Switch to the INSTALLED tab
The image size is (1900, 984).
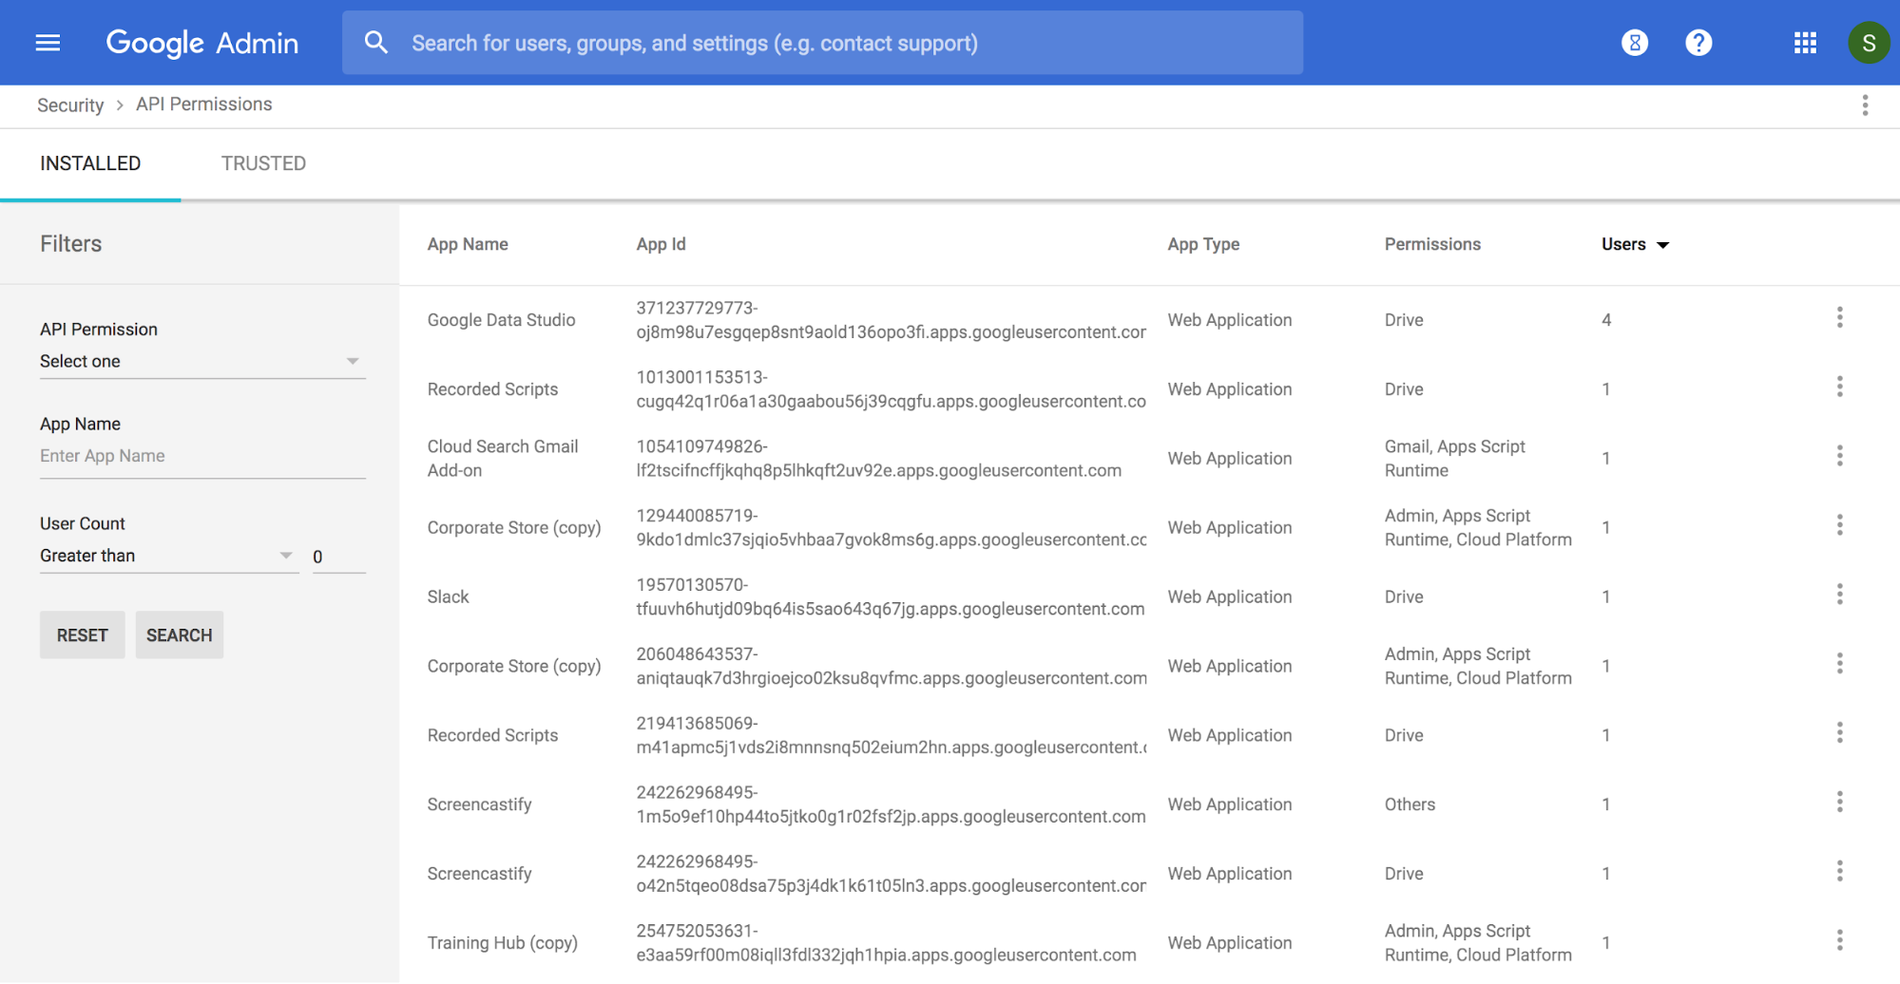90,163
